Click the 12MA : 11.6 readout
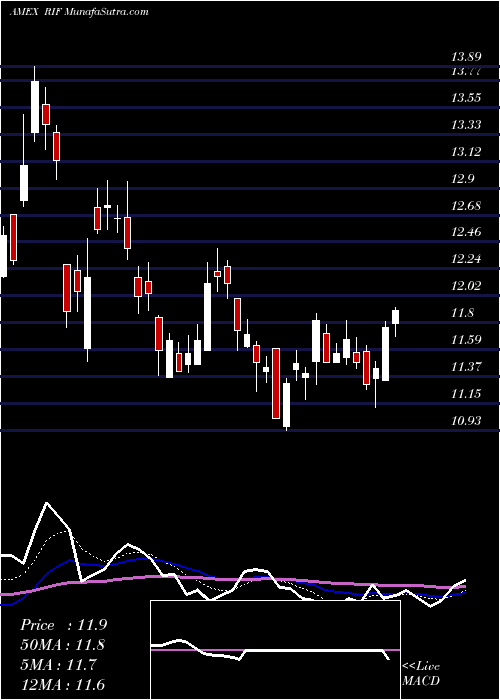Image resolution: width=500 pixels, height=700 pixels. (63, 685)
